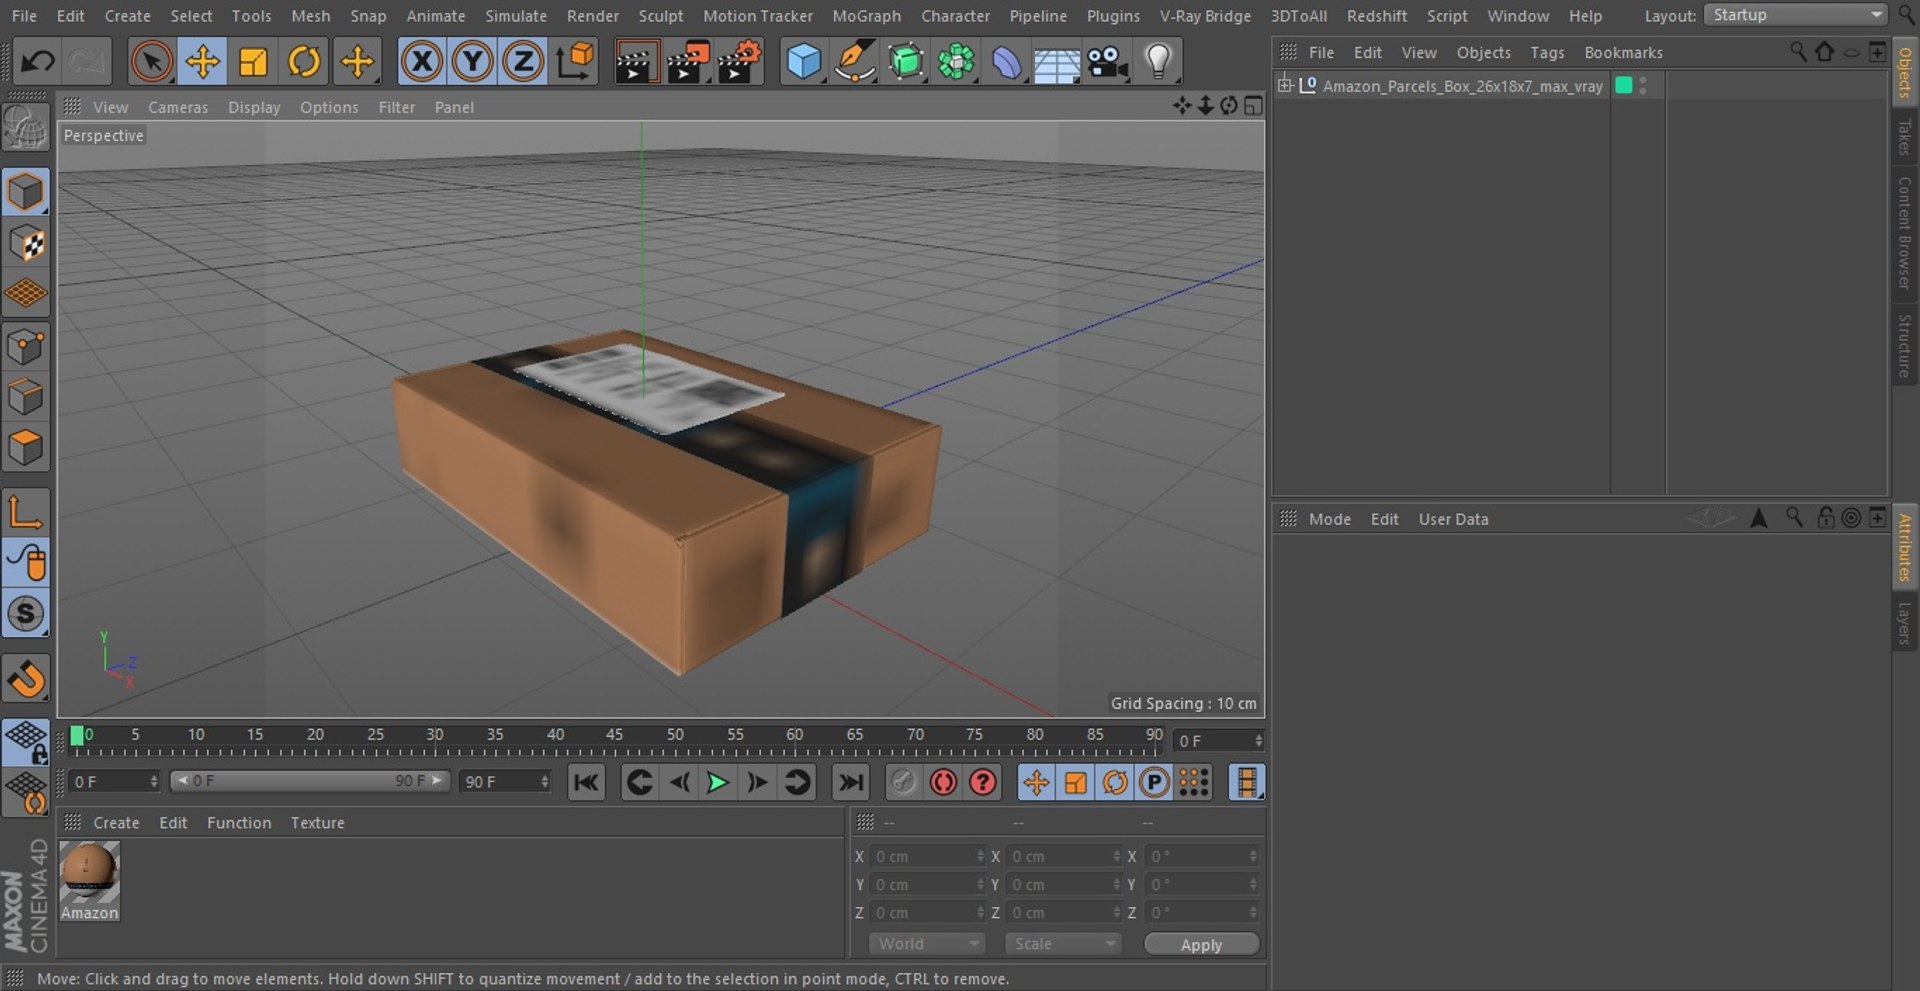Toggle object visibility dots
1920x991 pixels.
click(1643, 86)
